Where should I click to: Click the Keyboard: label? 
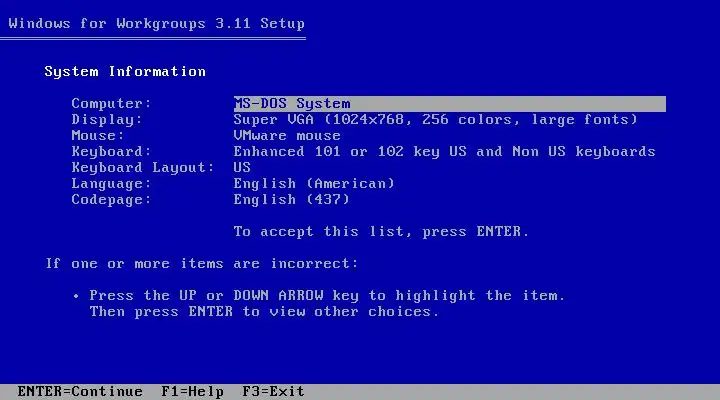111,152
